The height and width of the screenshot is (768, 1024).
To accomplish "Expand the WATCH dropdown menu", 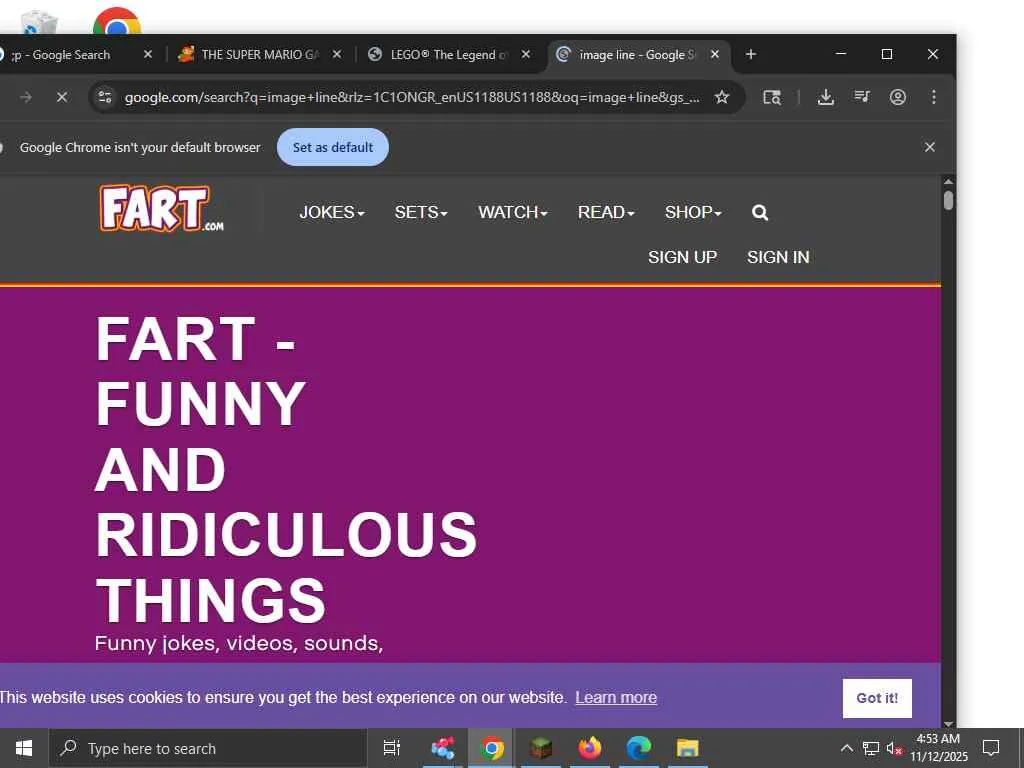I will 513,212.
